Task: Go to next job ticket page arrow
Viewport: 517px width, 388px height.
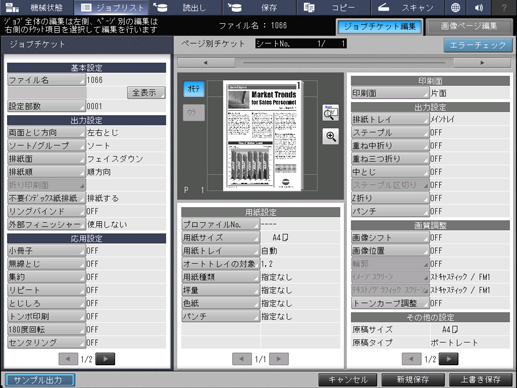Action: tap(105, 359)
